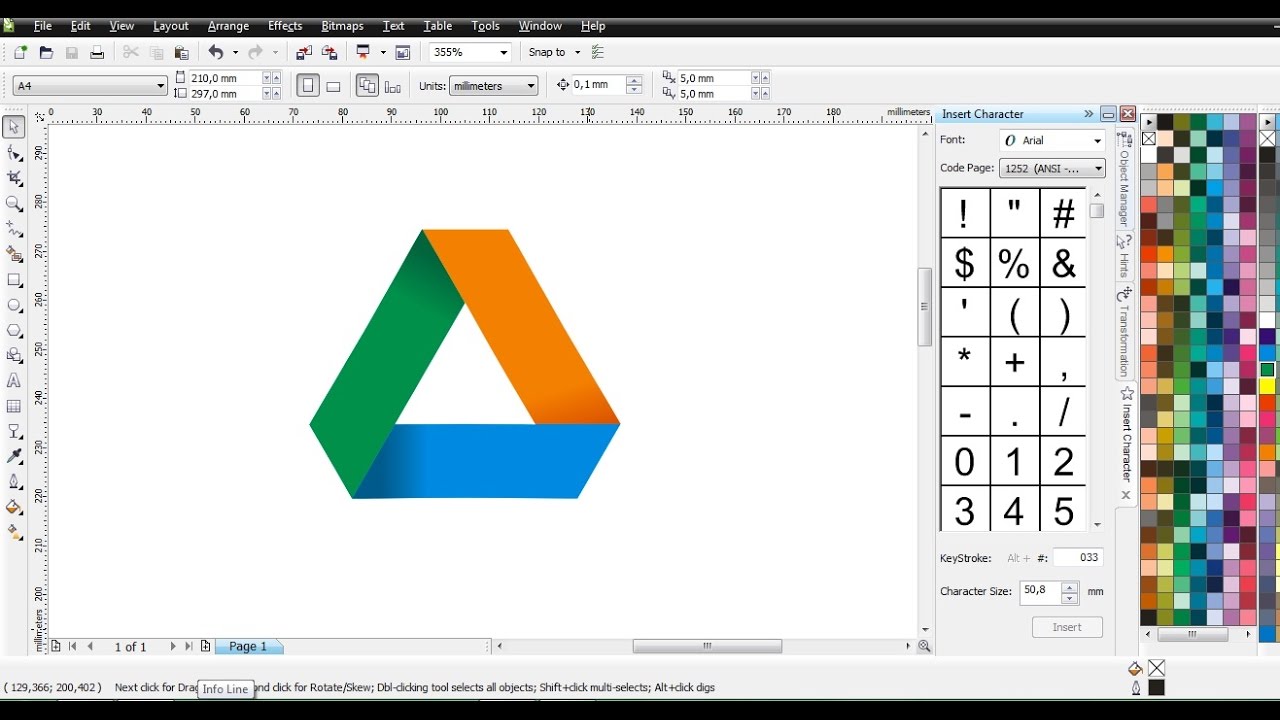Select the Crop tool
Viewport: 1280px width, 720px height.
pos(14,178)
